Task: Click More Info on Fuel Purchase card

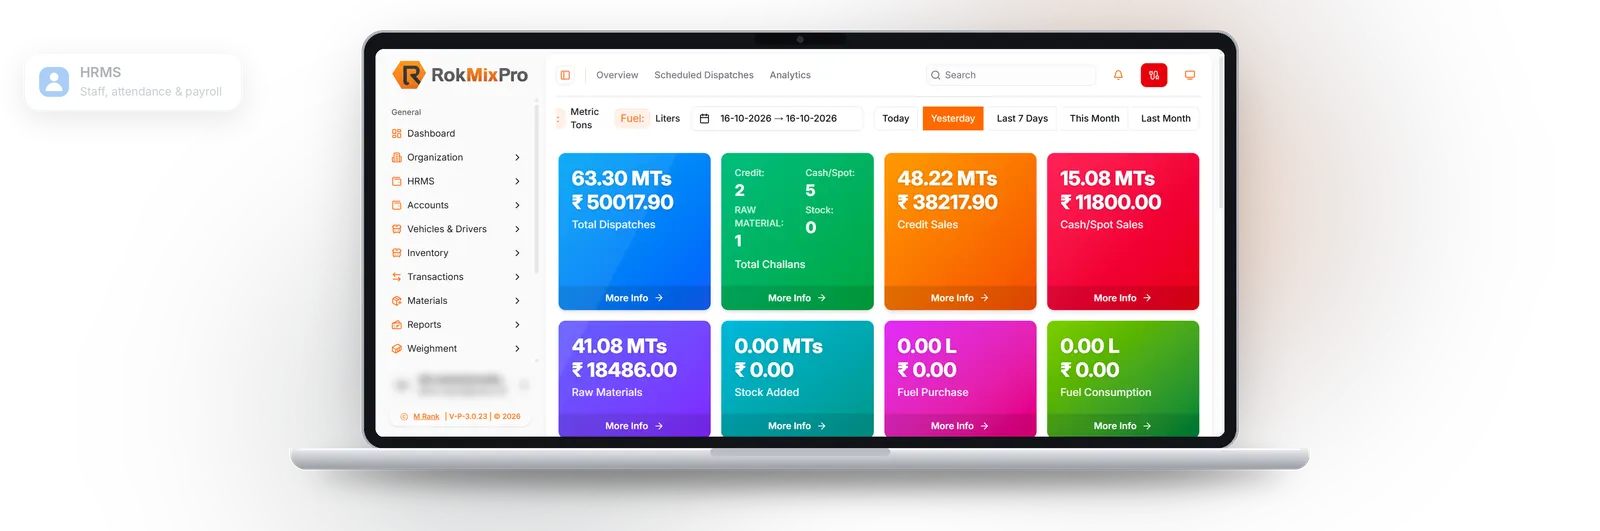Action: tap(960, 426)
